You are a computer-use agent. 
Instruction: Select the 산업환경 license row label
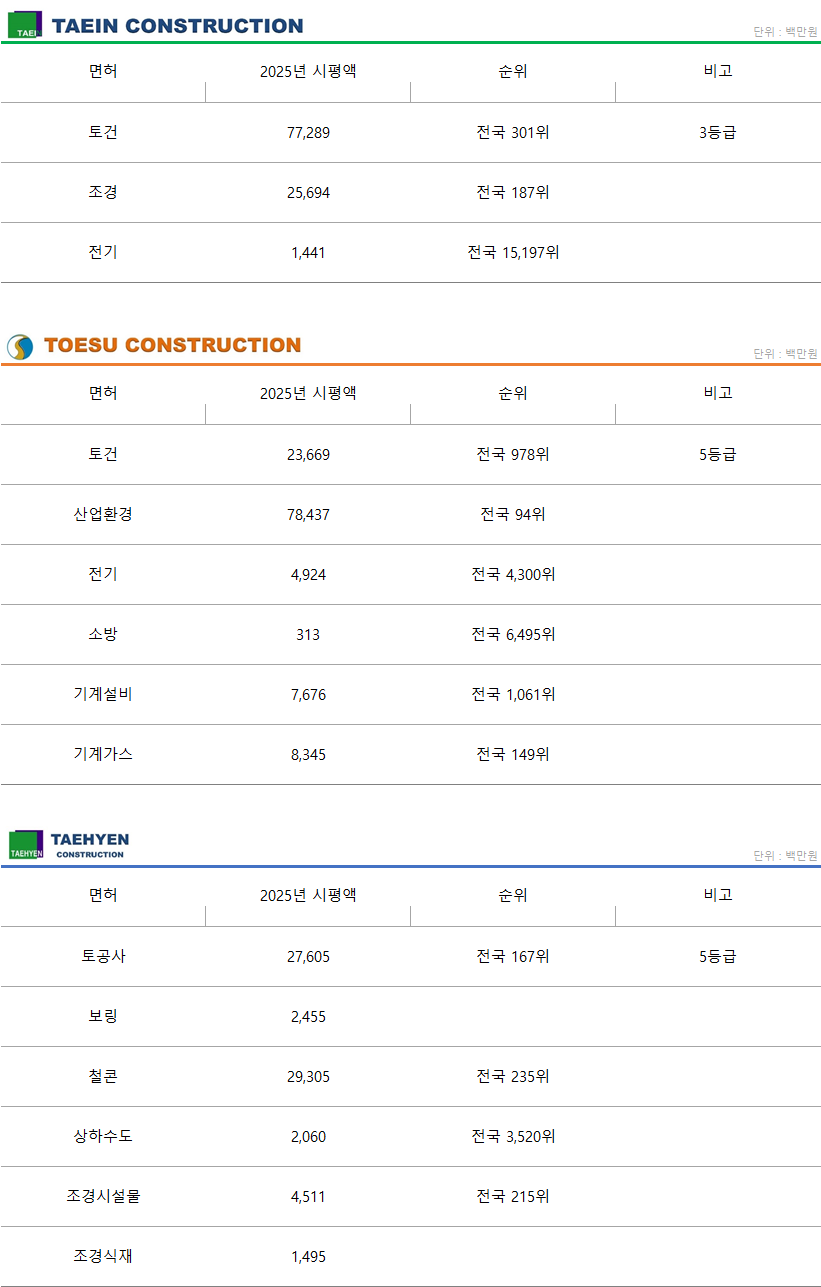pyautogui.click(x=103, y=514)
